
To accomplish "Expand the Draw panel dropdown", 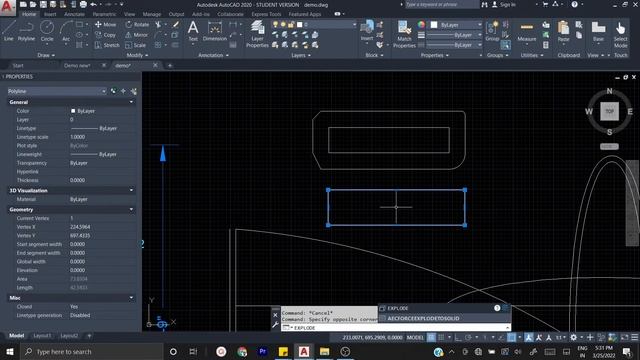I will [x=46, y=55].
